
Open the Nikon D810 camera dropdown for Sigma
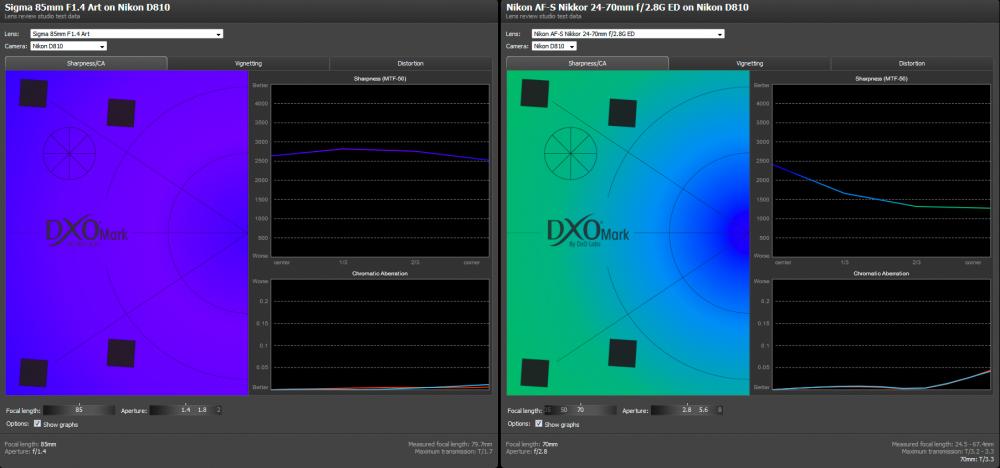pos(68,47)
